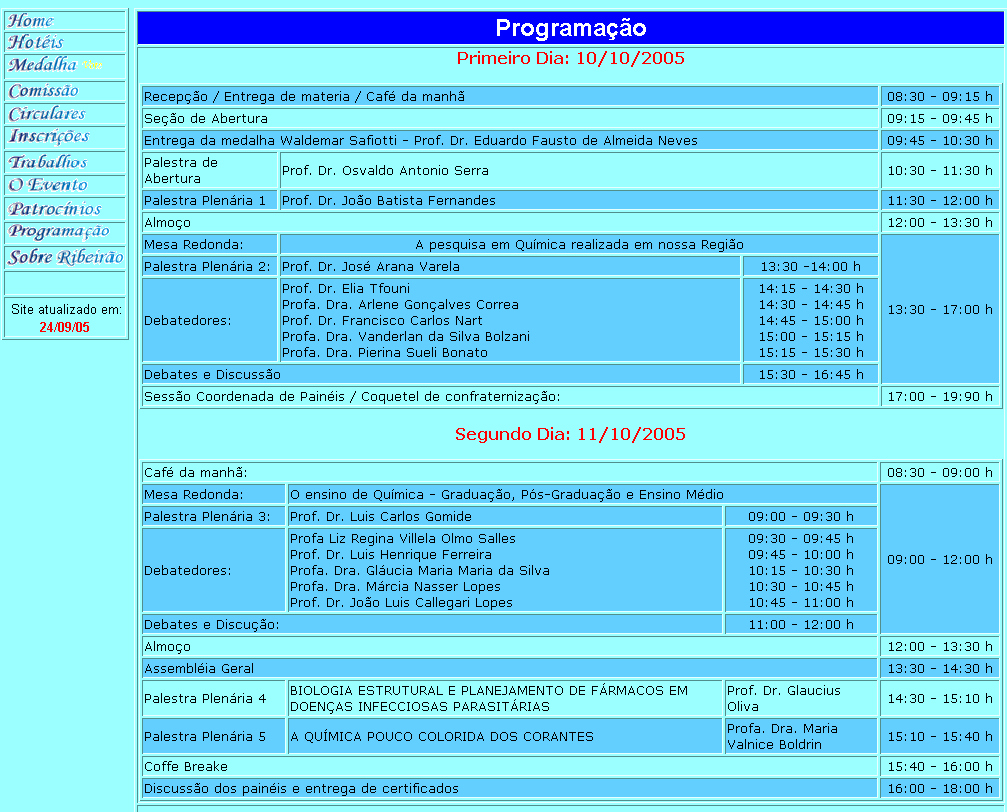
Task: Go to O Evento page
Action: 48,185
